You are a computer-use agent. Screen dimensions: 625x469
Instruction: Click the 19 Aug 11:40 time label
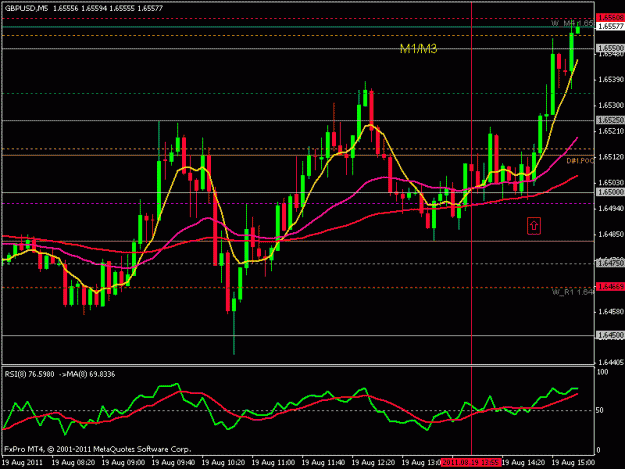click(x=323, y=463)
